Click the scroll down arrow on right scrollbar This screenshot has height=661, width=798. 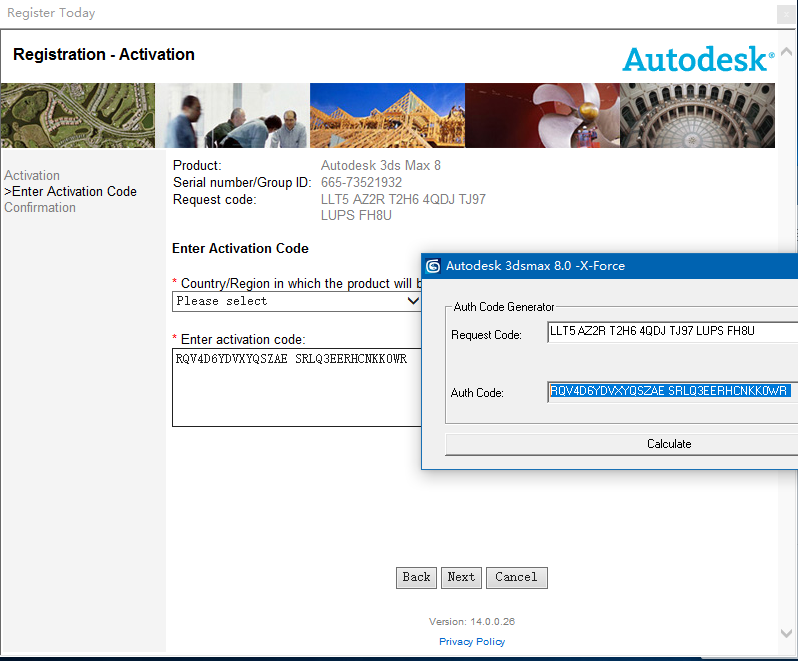tap(787, 633)
